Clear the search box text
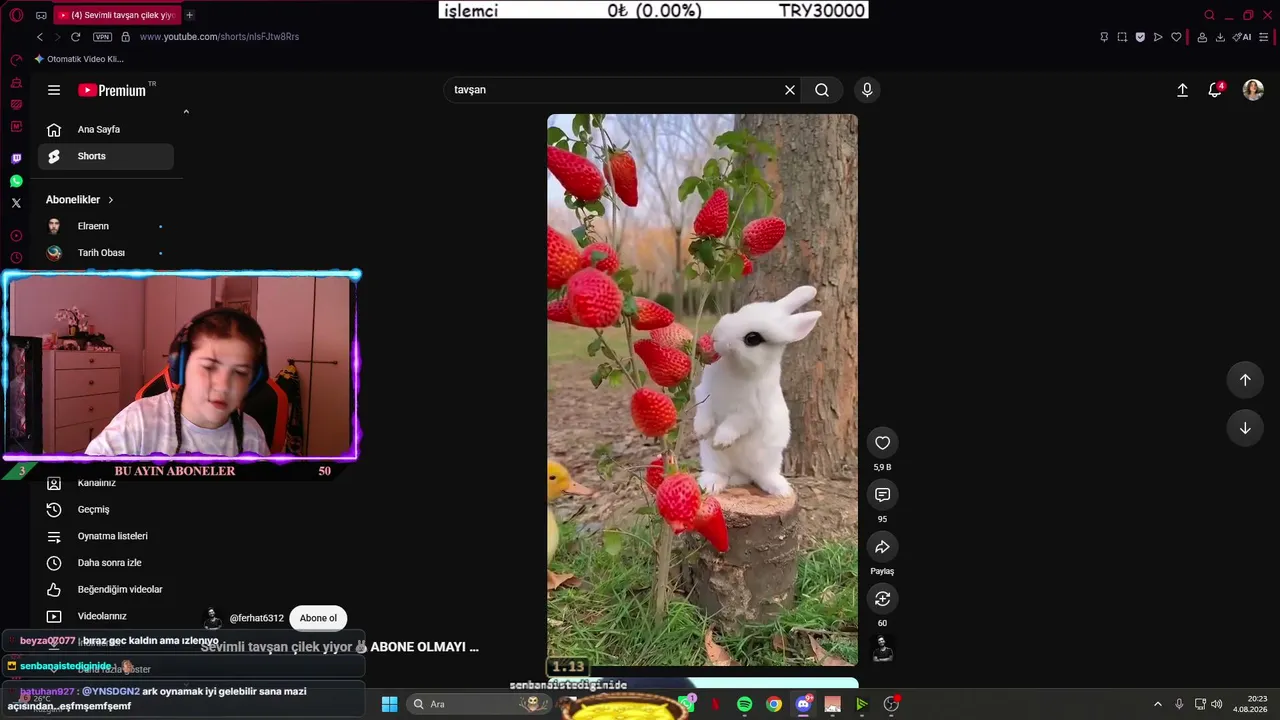 [x=790, y=90]
